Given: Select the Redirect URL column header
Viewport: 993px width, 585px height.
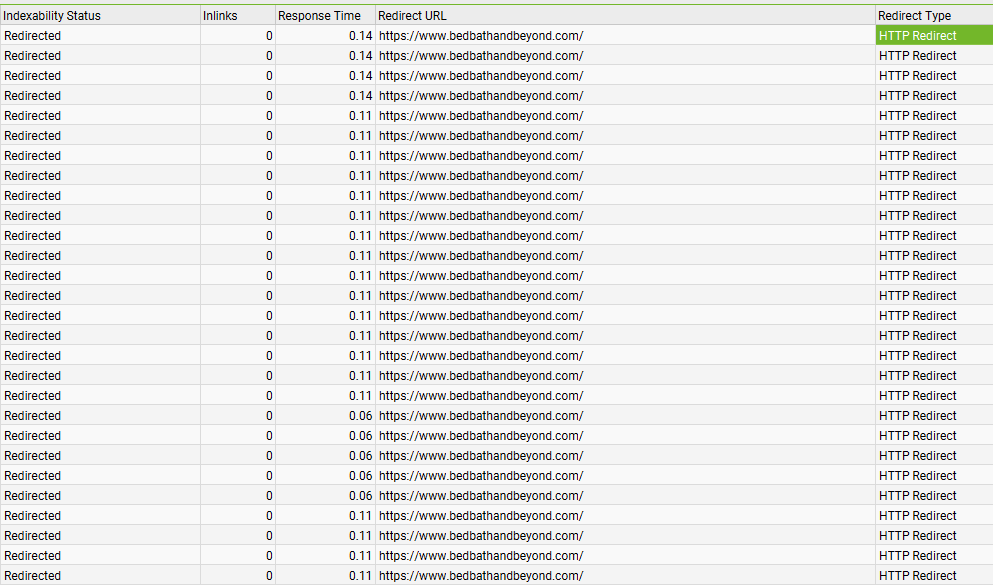Looking at the screenshot, I should coord(413,16).
